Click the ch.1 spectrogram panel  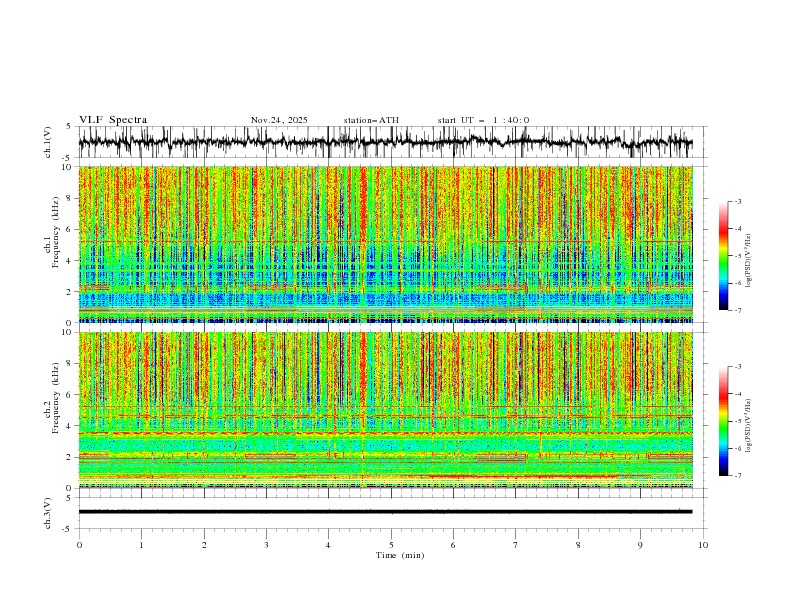pyautogui.click(x=386, y=244)
